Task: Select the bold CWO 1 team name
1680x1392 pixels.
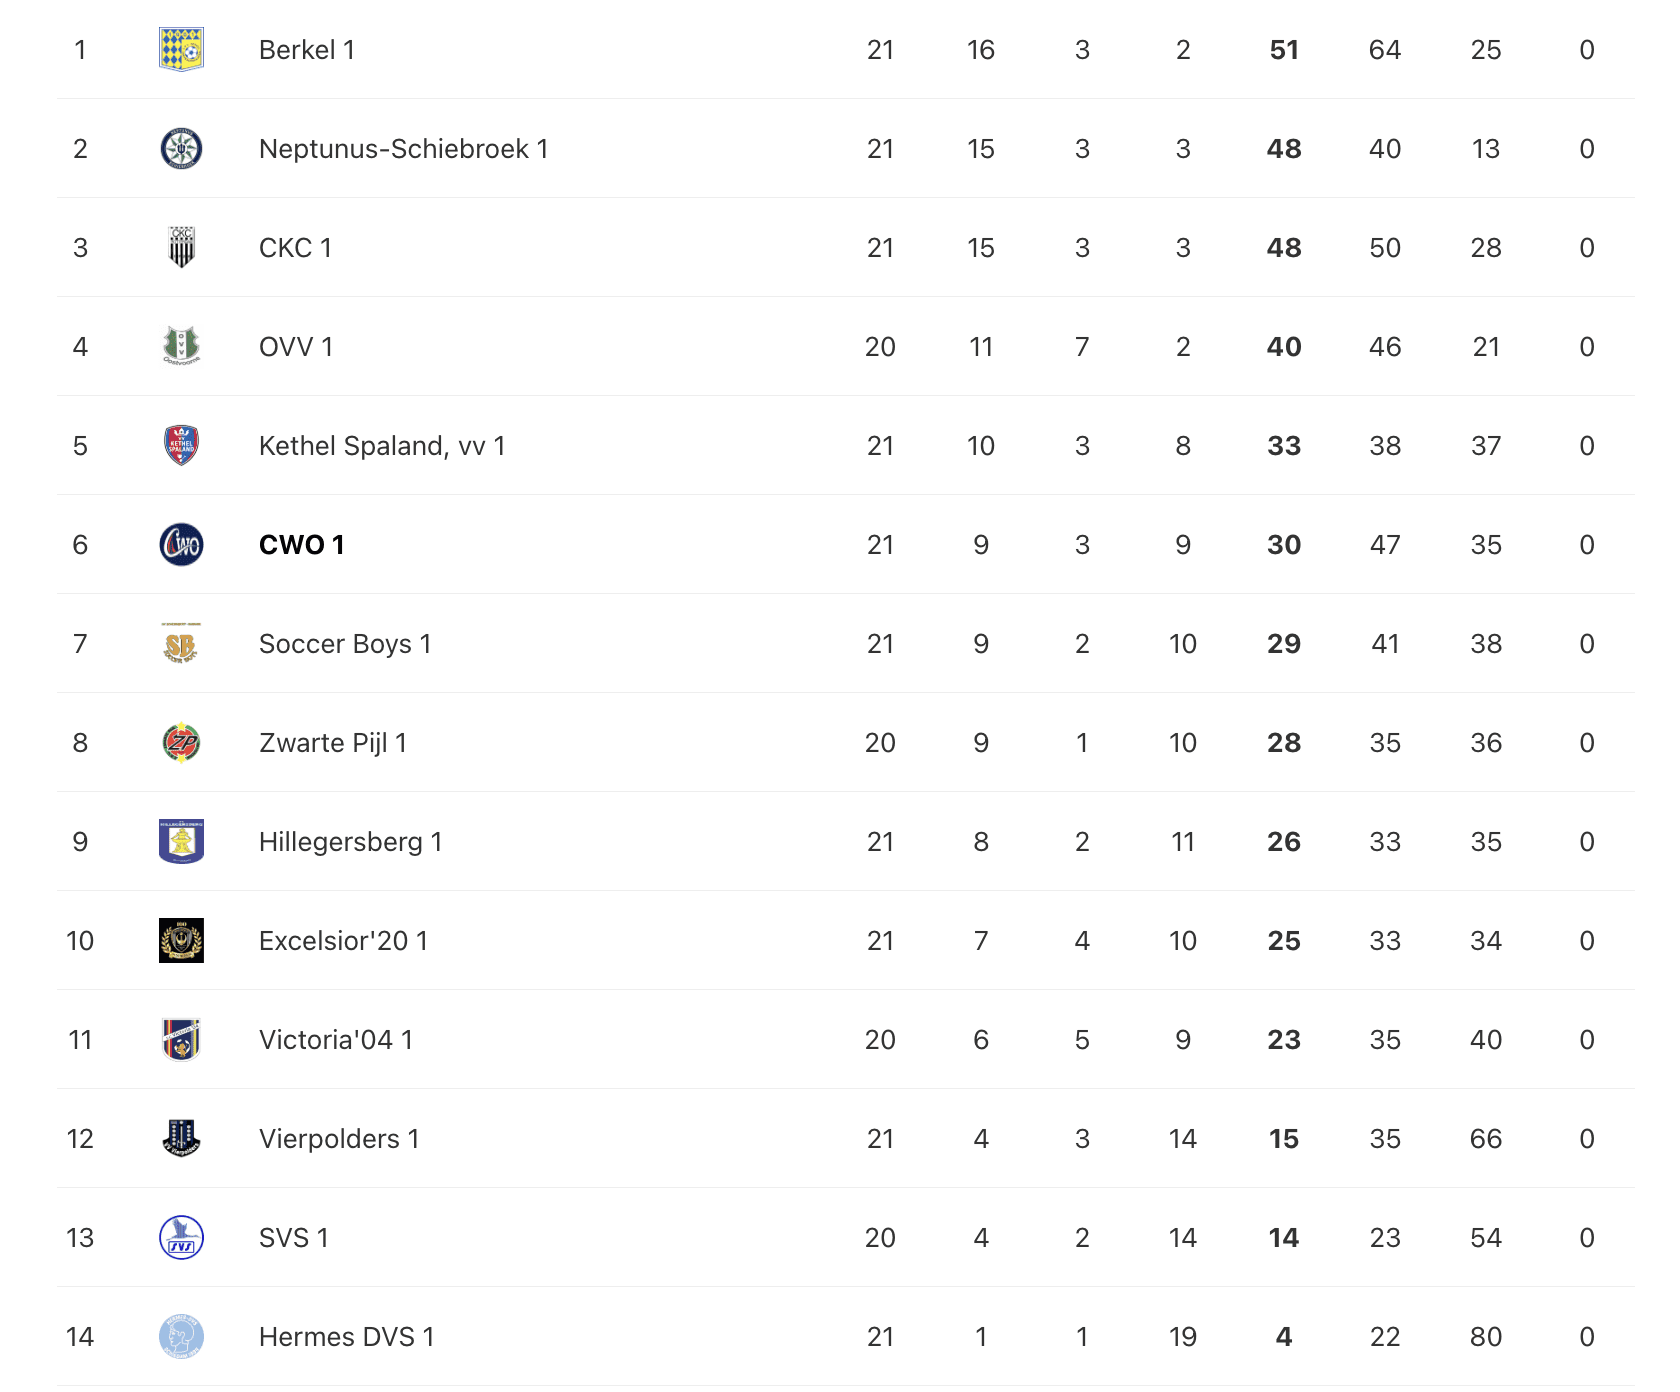Action: [x=301, y=545]
